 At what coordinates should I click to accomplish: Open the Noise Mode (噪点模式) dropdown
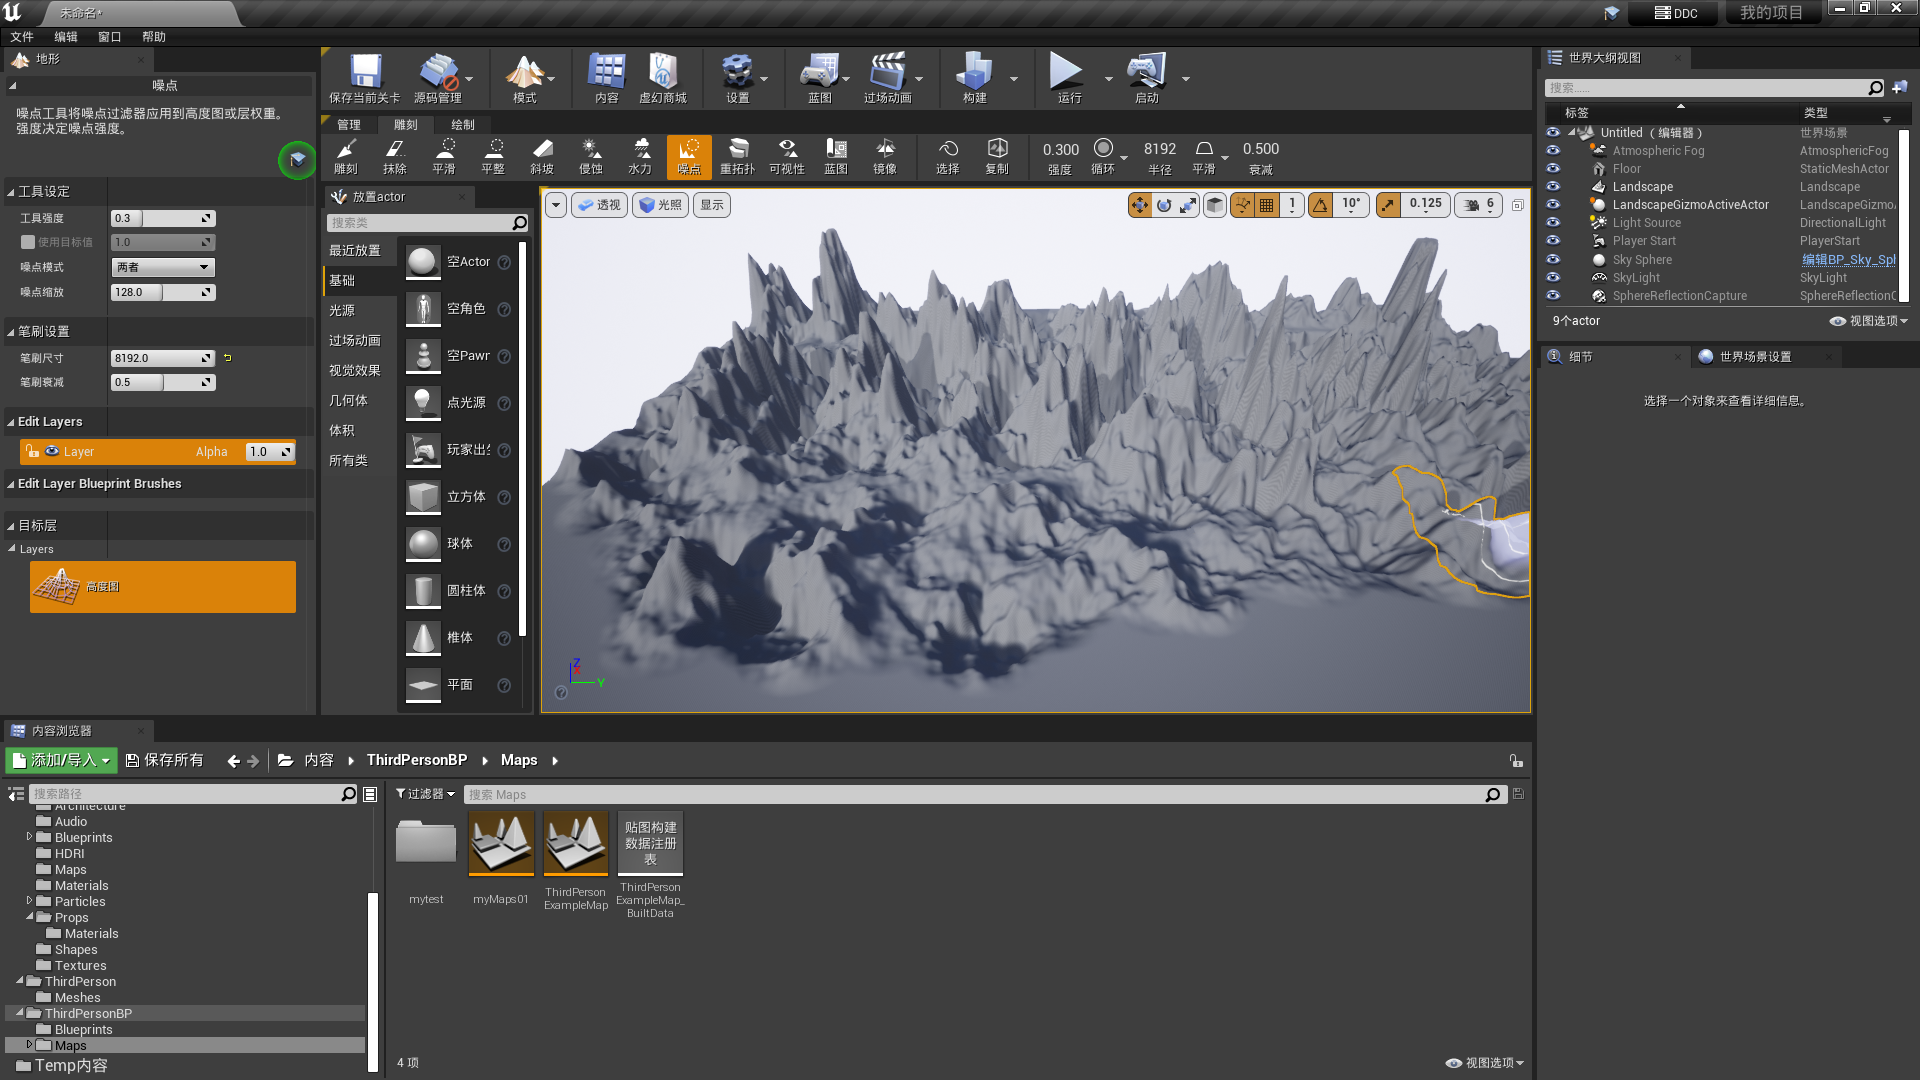click(x=163, y=267)
